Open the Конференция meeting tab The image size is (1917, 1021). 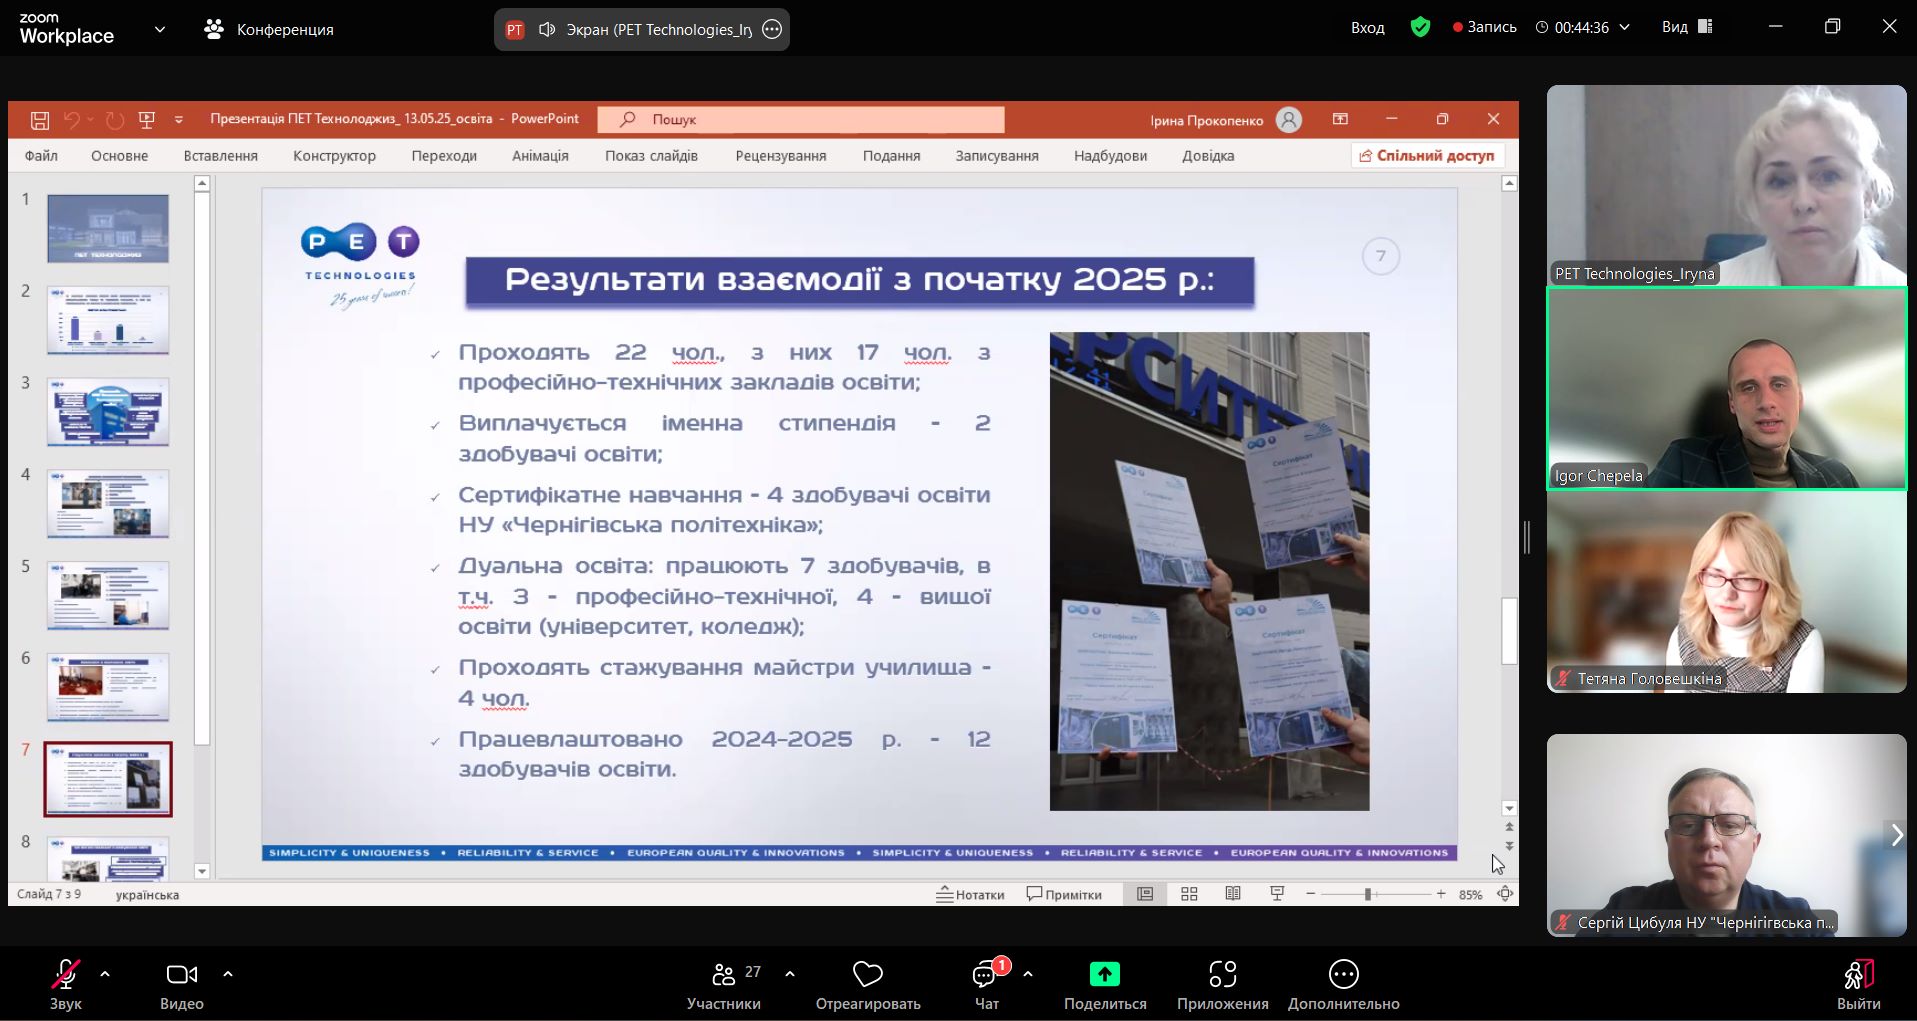(x=269, y=30)
